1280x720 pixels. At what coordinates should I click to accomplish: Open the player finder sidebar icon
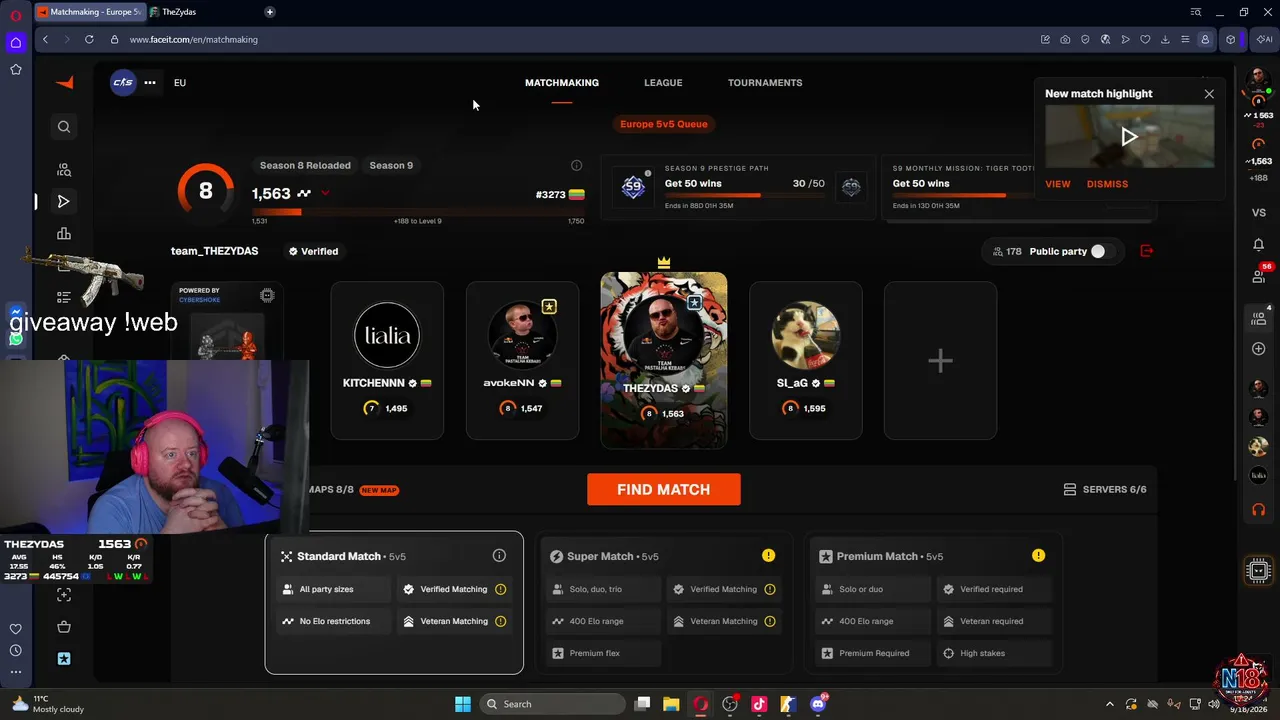point(64,170)
